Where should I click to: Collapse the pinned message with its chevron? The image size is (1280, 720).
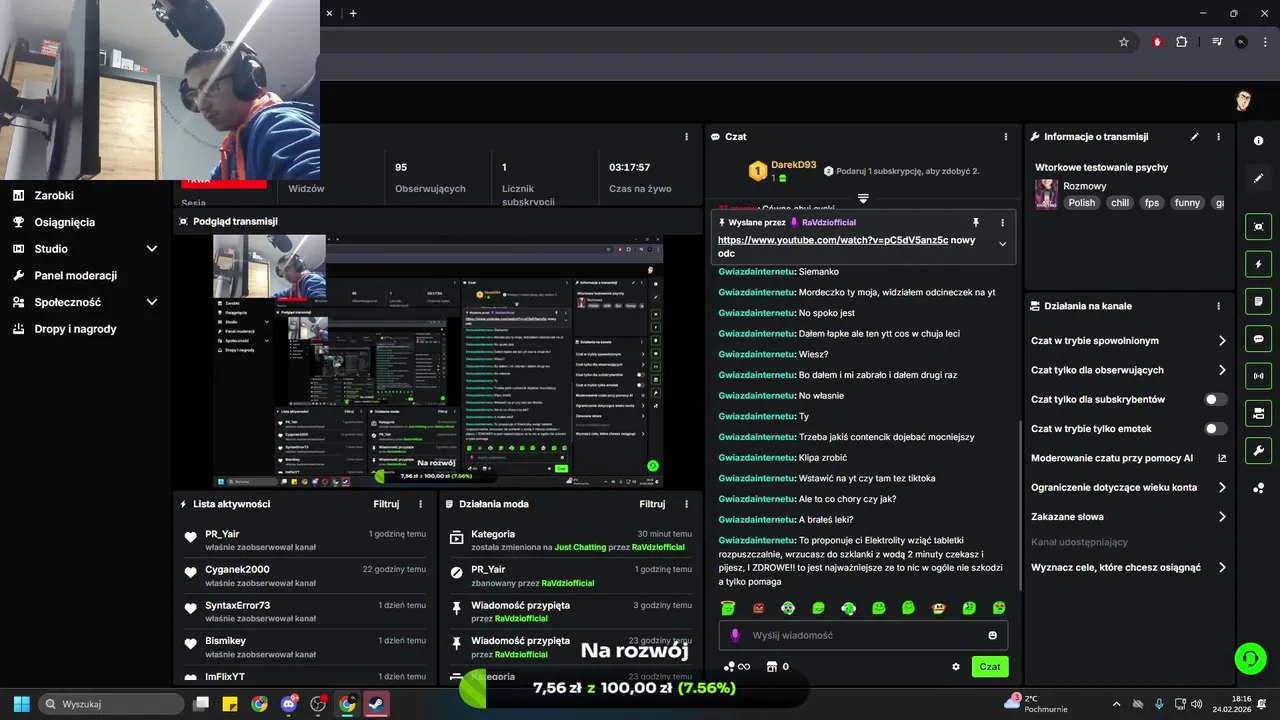[1002, 244]
